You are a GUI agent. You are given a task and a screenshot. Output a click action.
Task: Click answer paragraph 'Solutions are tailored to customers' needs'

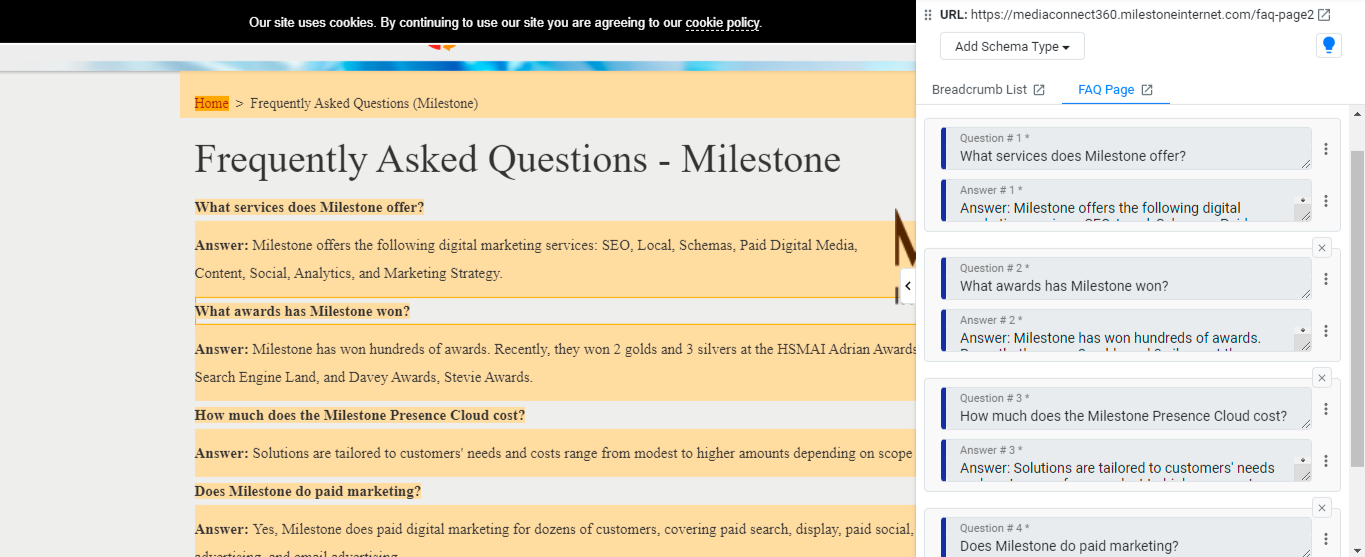coord(554,453)
